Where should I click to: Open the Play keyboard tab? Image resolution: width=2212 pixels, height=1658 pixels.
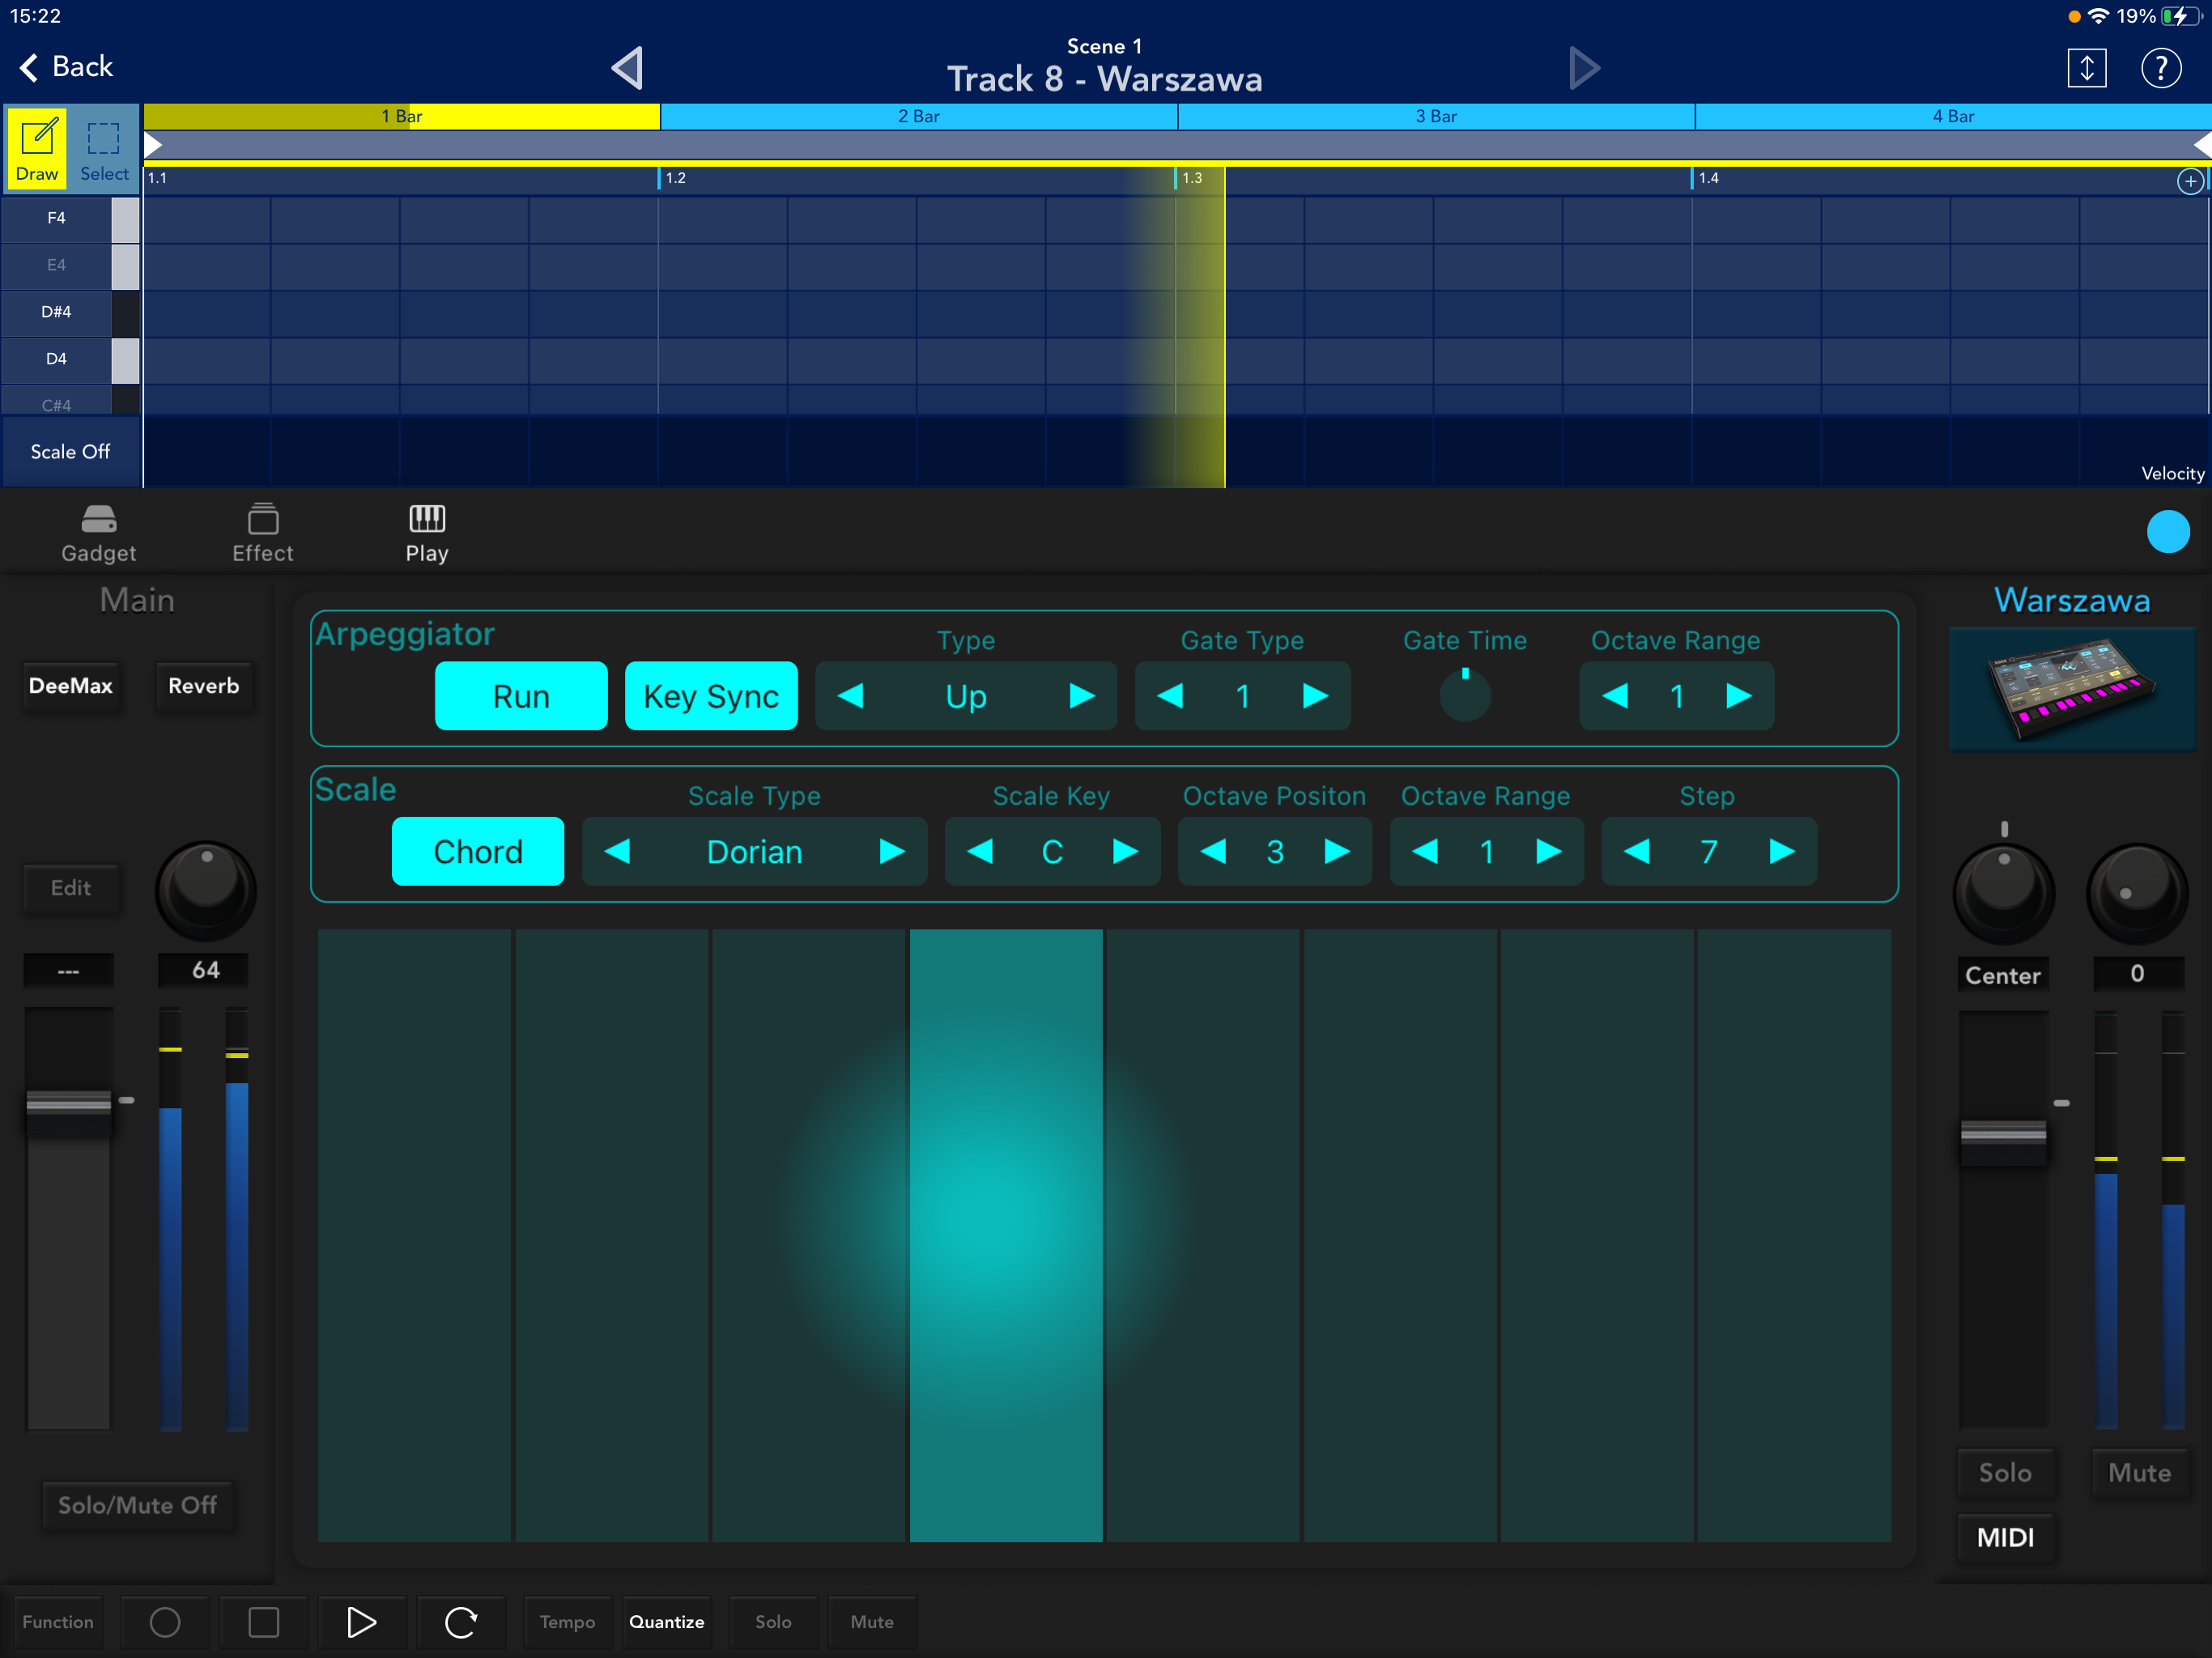click(427, 534)
